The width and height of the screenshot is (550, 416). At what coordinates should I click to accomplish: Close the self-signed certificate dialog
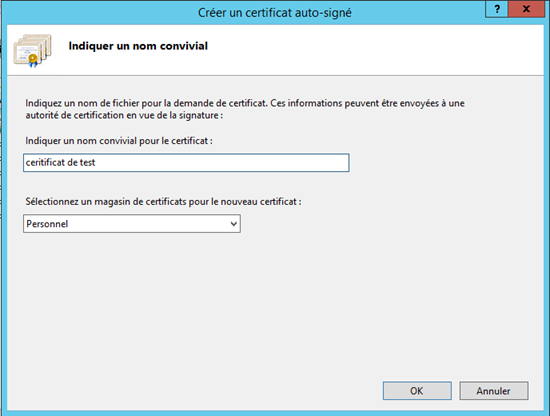coord(526,9)
